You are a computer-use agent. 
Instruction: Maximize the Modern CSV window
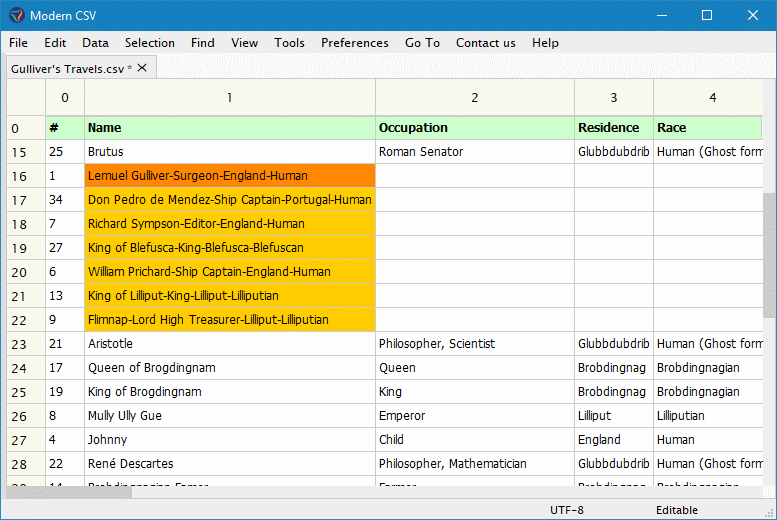coord(707,15)
